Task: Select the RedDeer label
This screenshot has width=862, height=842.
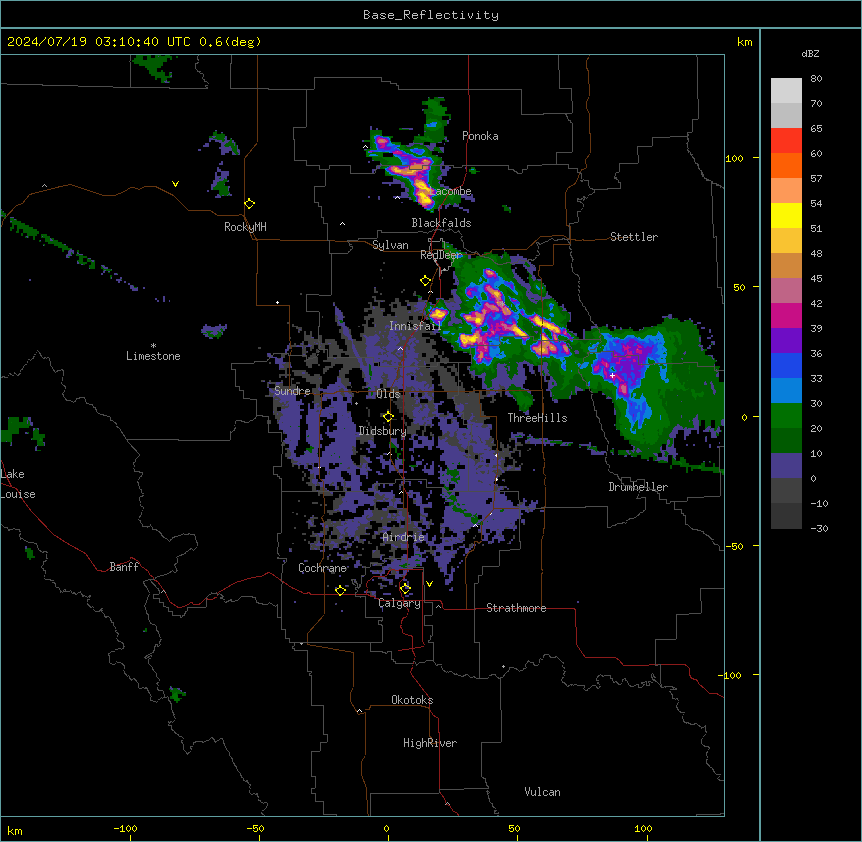Action: tap(441, 255)
